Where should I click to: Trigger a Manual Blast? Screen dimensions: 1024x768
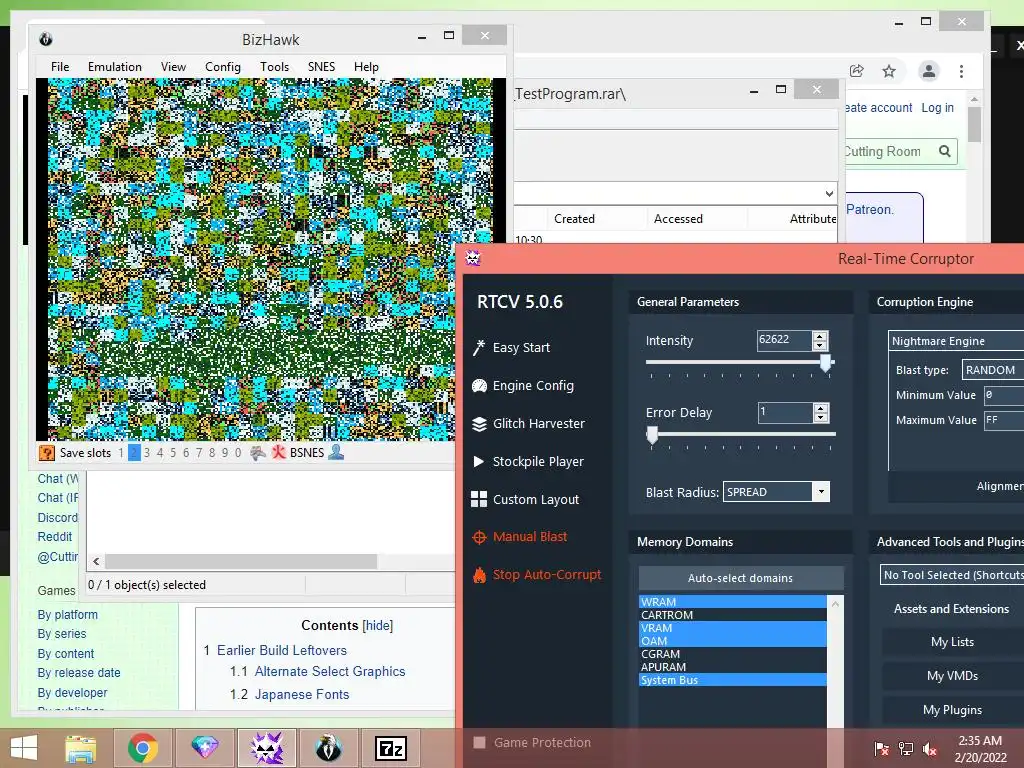(x=520, y=537)
